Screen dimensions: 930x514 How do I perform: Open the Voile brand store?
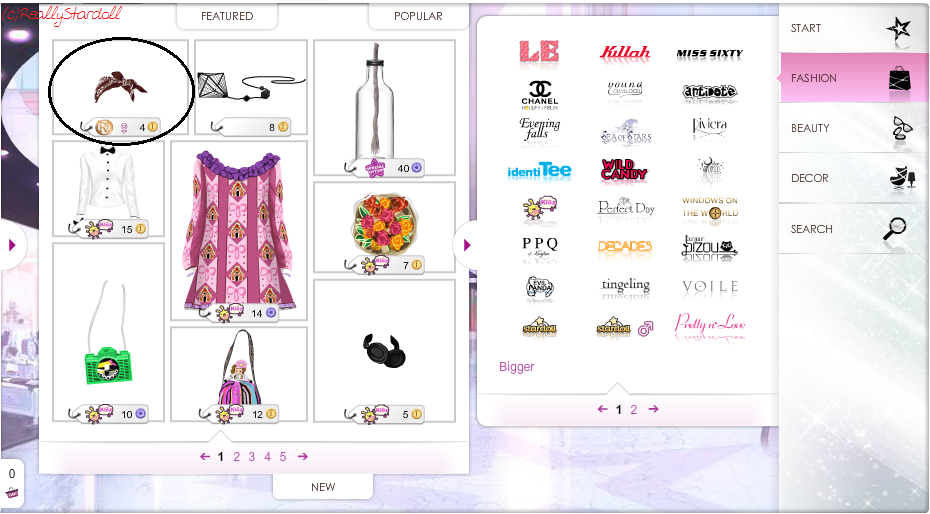[710, 287]
